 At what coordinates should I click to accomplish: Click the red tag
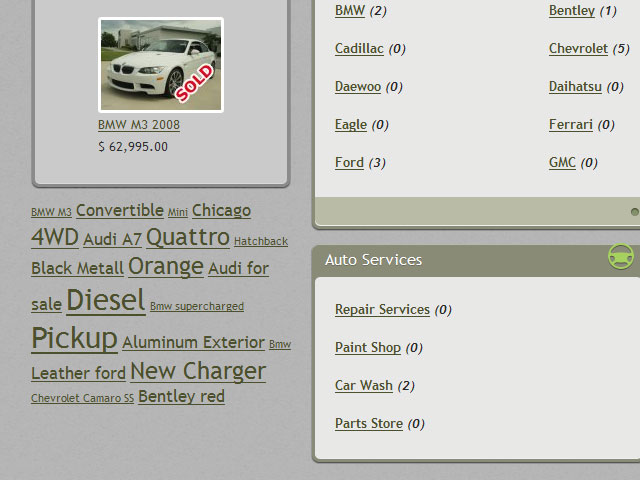212,396
